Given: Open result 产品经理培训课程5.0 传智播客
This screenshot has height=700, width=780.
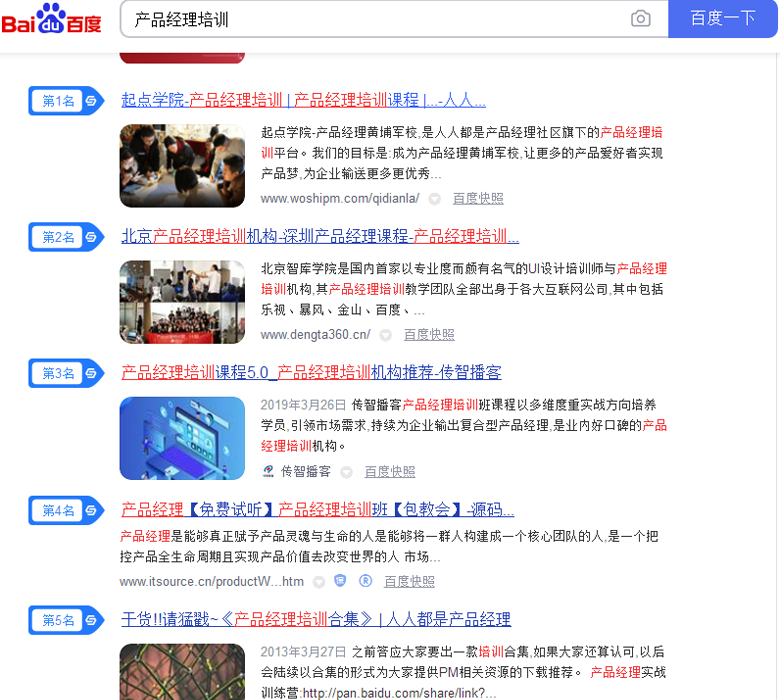Looking at the screenshot, I should (311, 372).
